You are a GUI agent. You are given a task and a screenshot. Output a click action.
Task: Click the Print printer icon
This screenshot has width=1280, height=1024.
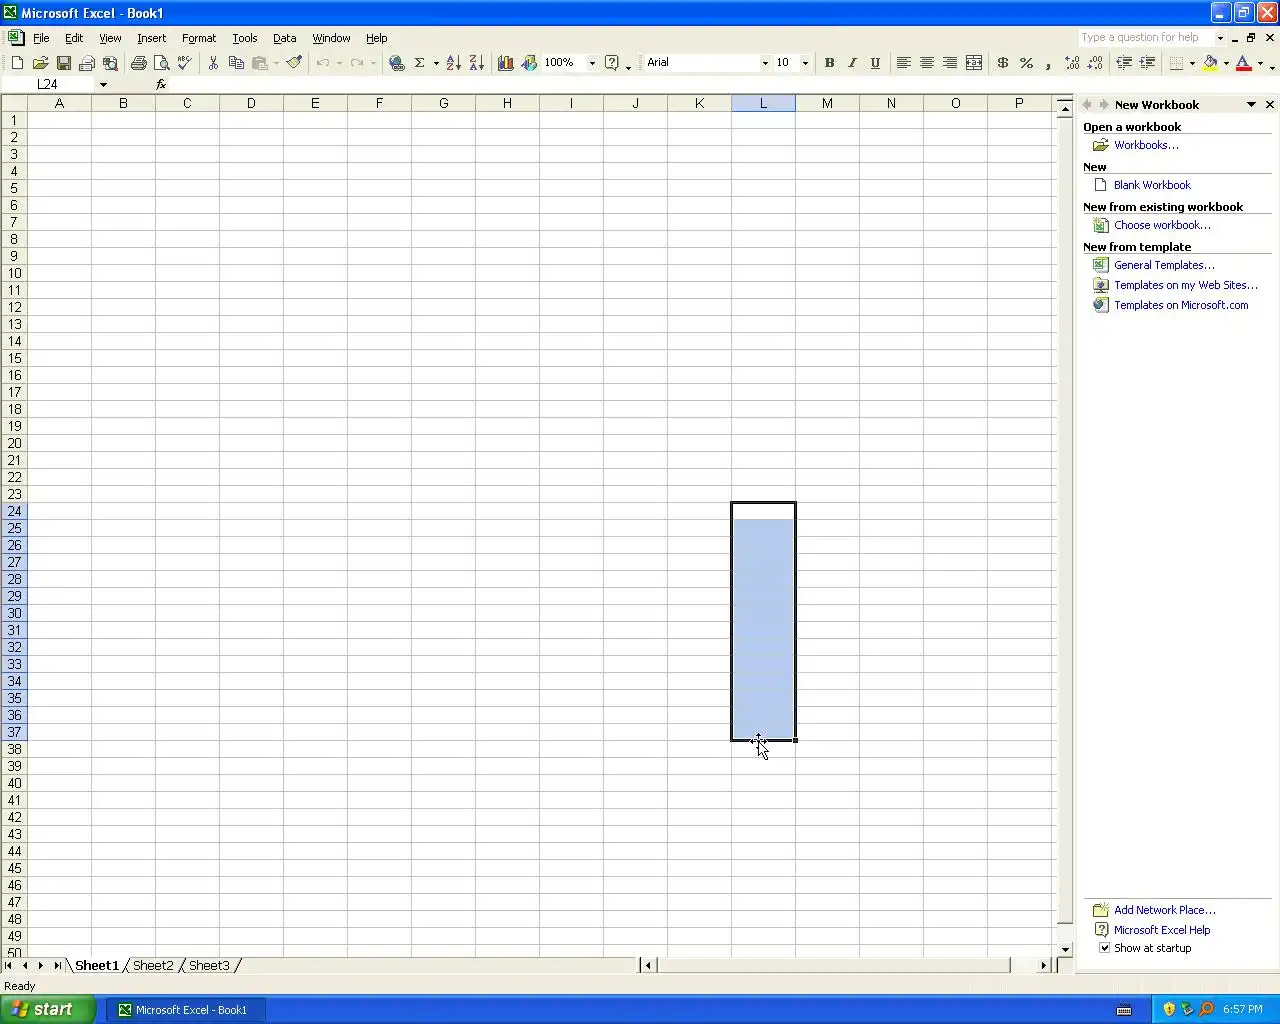[138, 63]
